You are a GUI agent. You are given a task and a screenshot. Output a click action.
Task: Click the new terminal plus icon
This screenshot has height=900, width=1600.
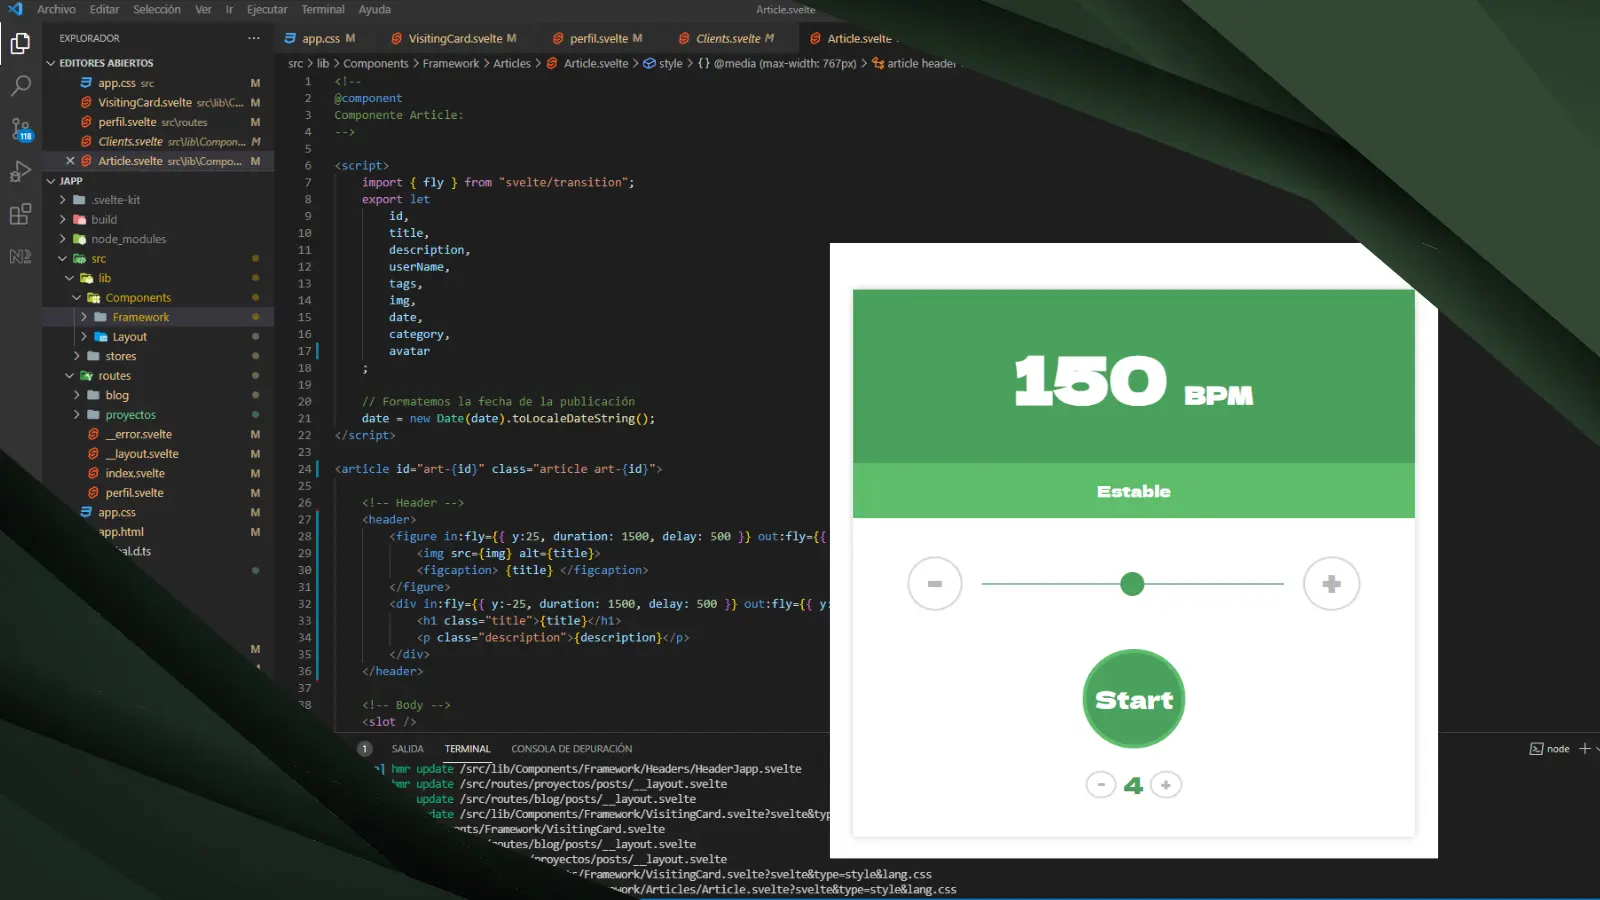(x=1584, y=749)
